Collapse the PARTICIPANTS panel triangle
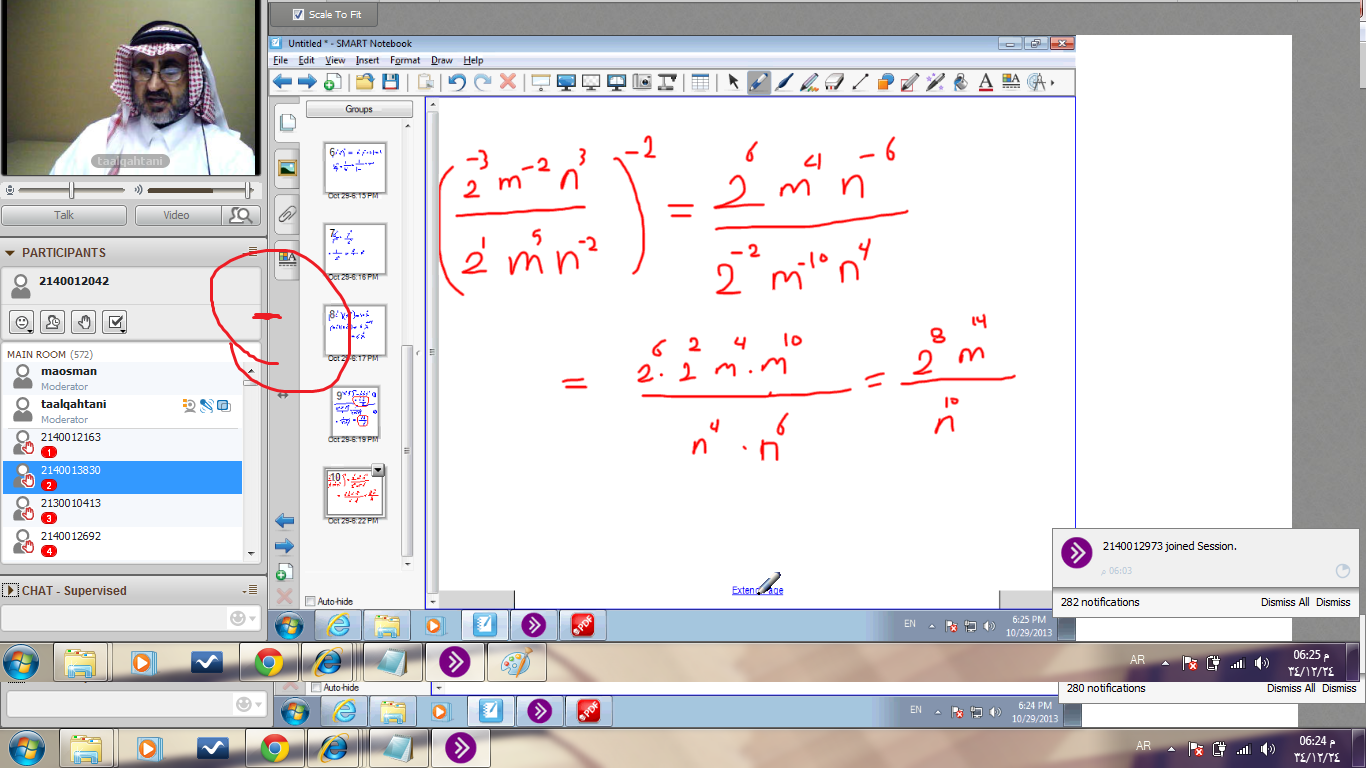1366x768 pixels. [x=11, y=253]
